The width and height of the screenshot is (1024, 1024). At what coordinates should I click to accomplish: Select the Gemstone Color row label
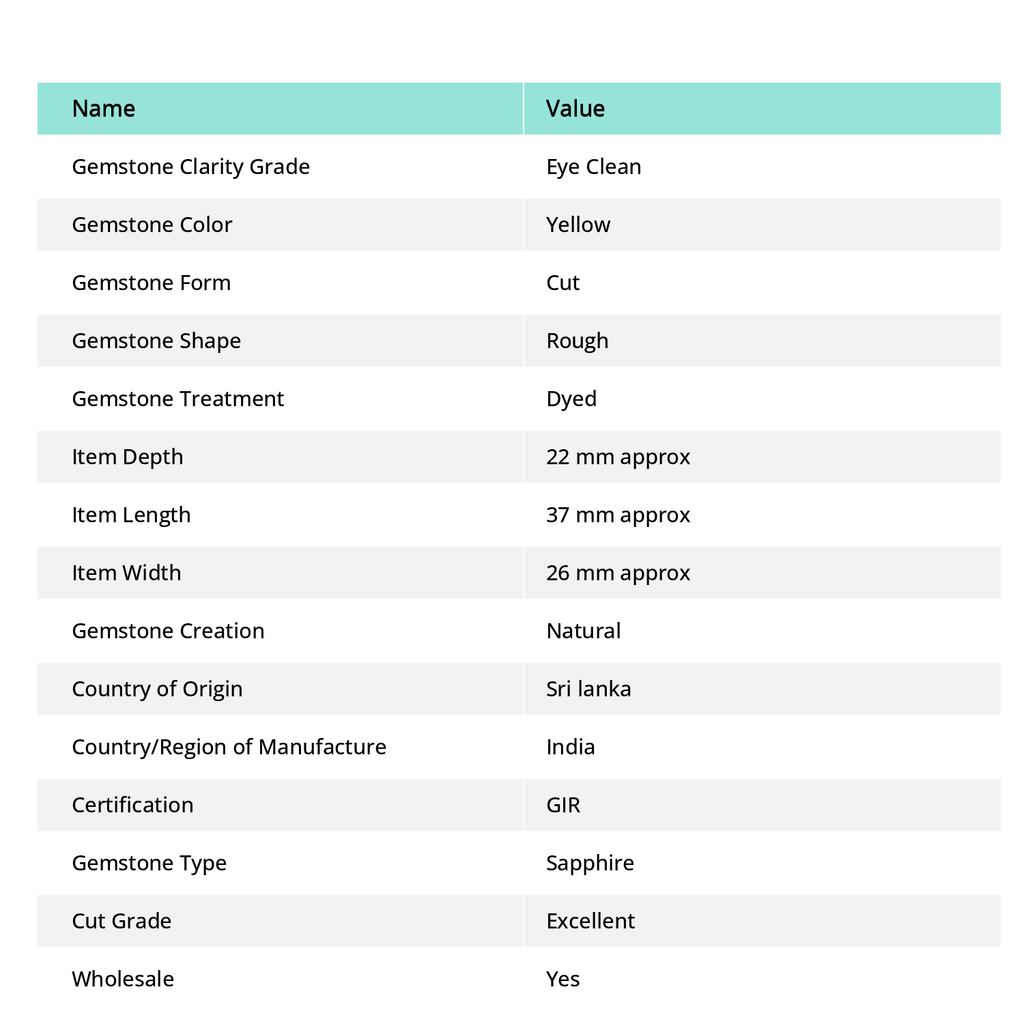pos(151,224)
